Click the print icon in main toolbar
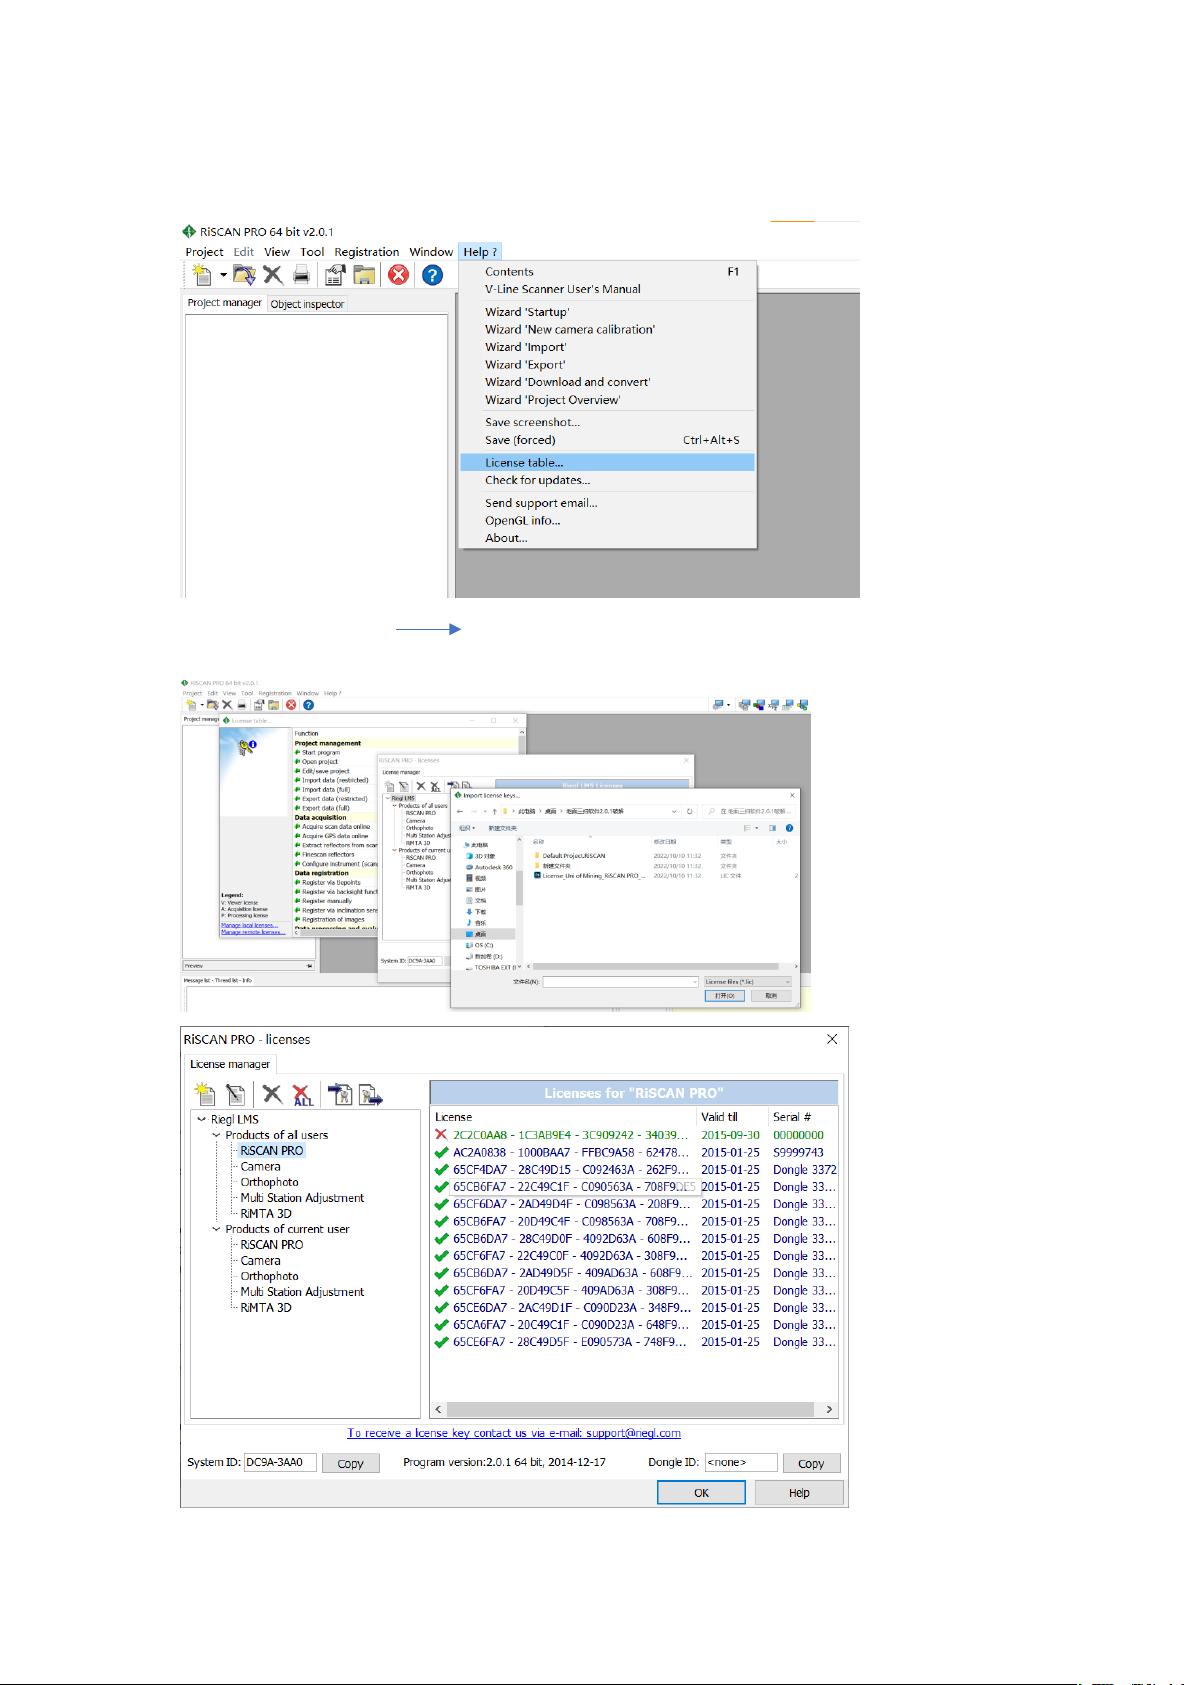The image size is (1192, 1685). pyautogui.click(x=301, y=275)
